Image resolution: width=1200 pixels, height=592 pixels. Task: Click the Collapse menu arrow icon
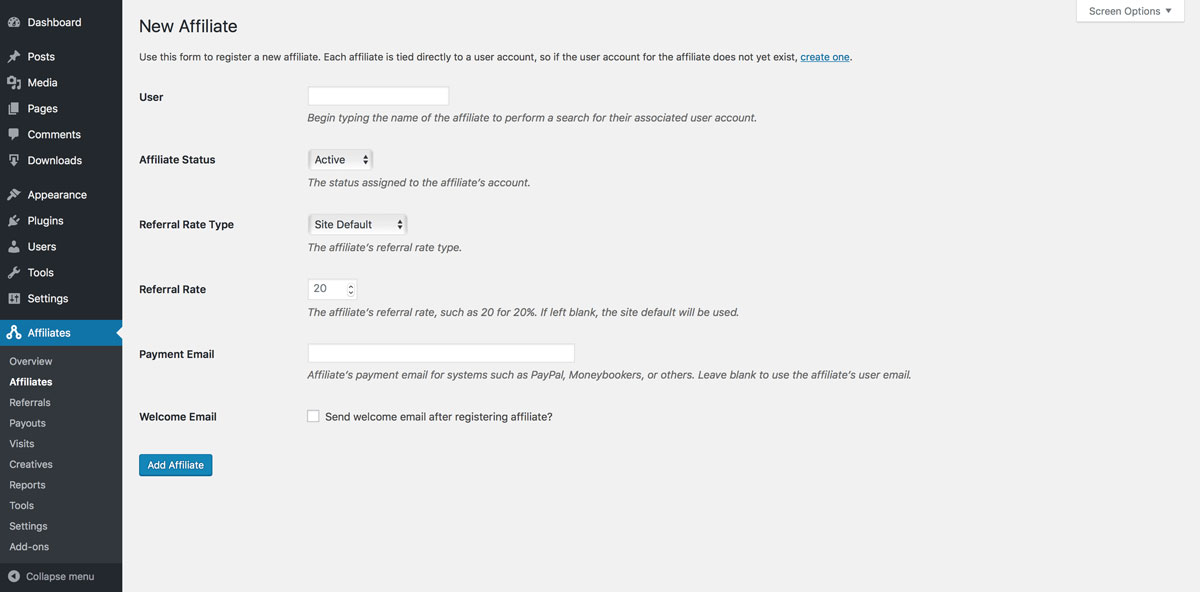coord(14,576)
